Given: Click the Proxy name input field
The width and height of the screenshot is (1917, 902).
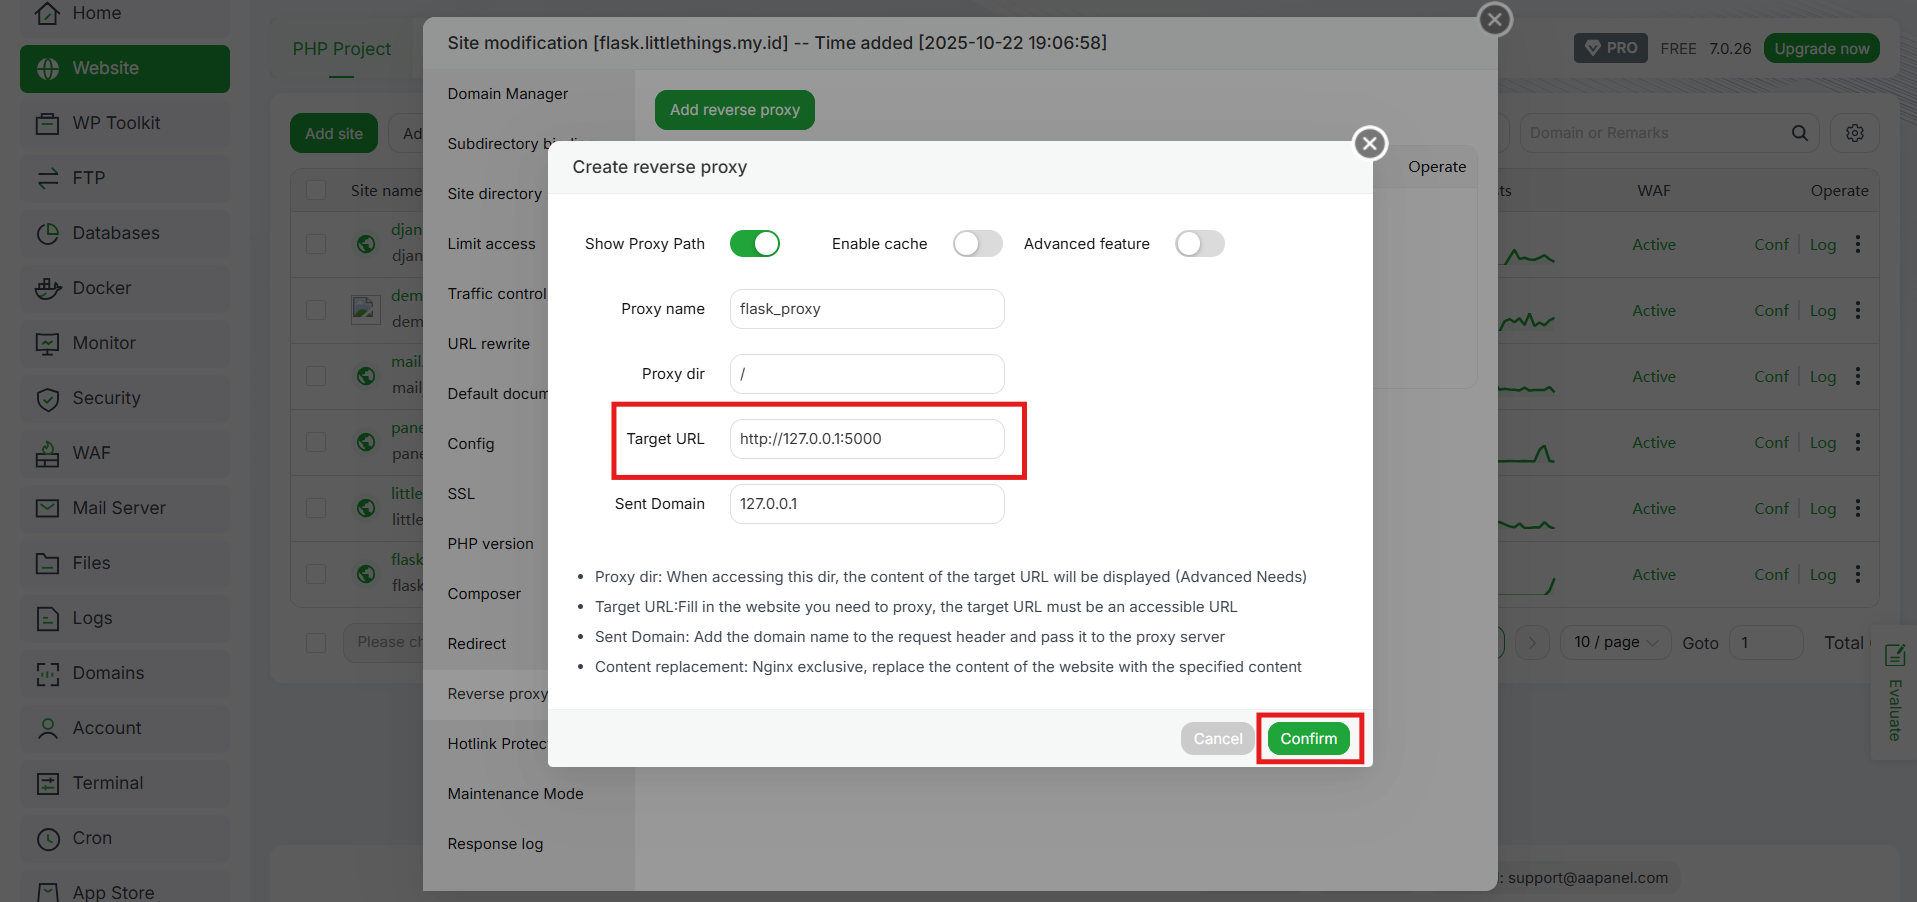Looking at the screenshot, I should coord(867,309).
